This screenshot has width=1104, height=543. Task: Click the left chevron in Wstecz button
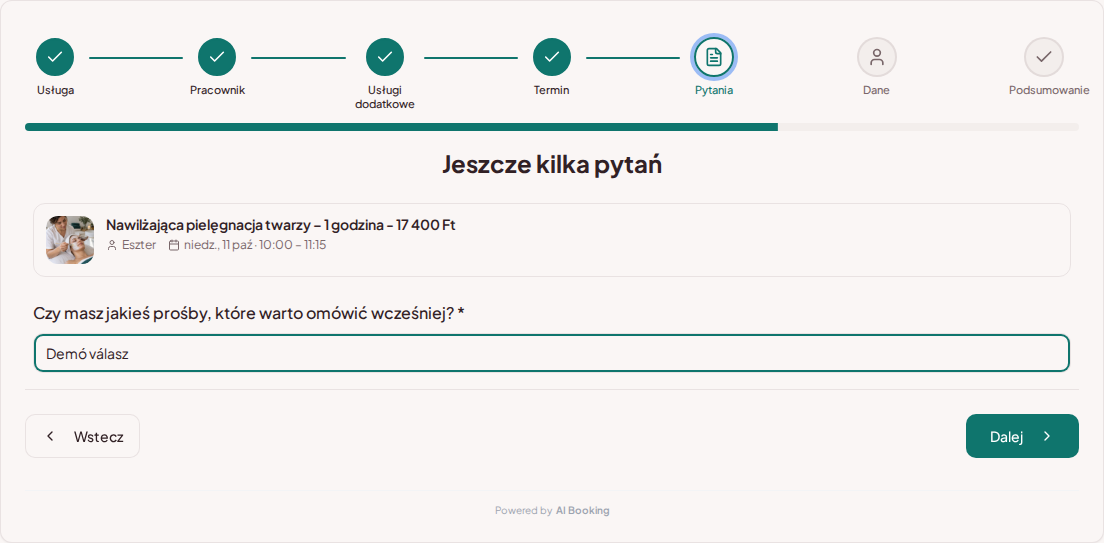click(50, 436)
